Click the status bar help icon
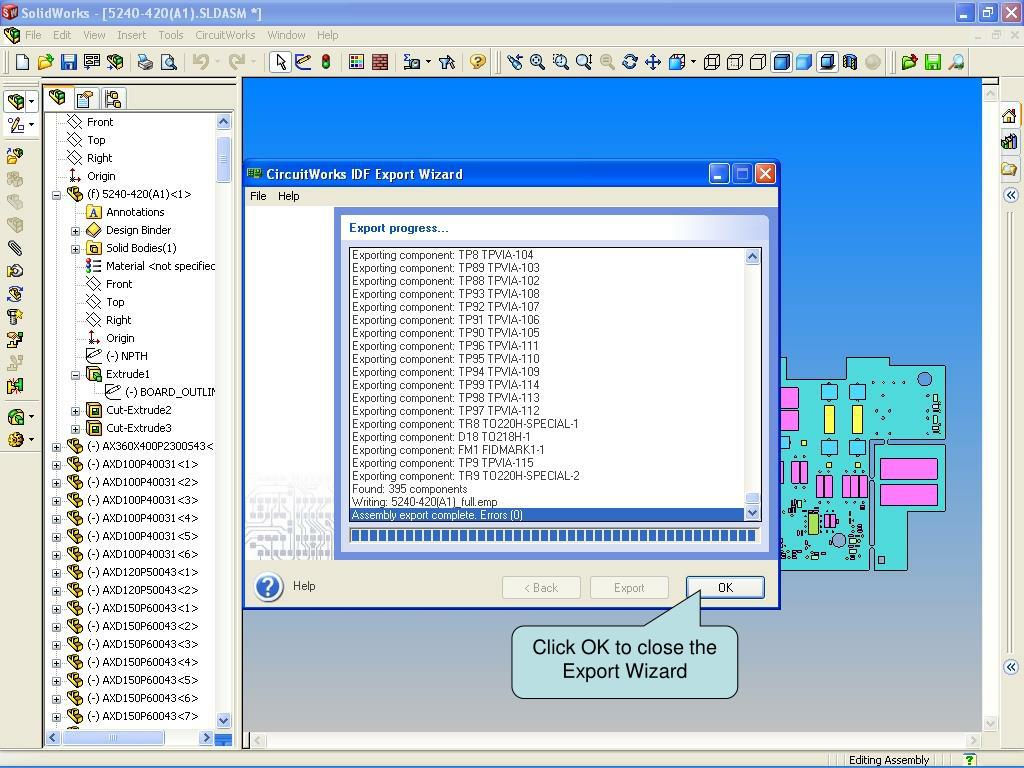The height and width of the screenshot is (768, 1024). 970,760
